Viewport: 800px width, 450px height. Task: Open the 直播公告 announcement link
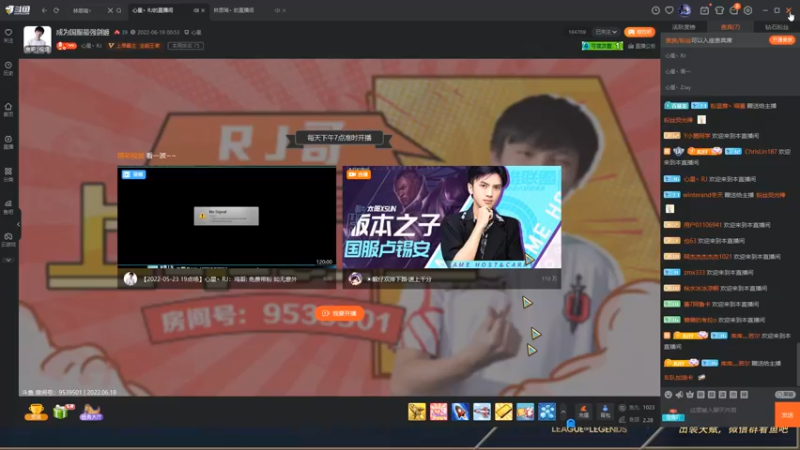point(642,46)
